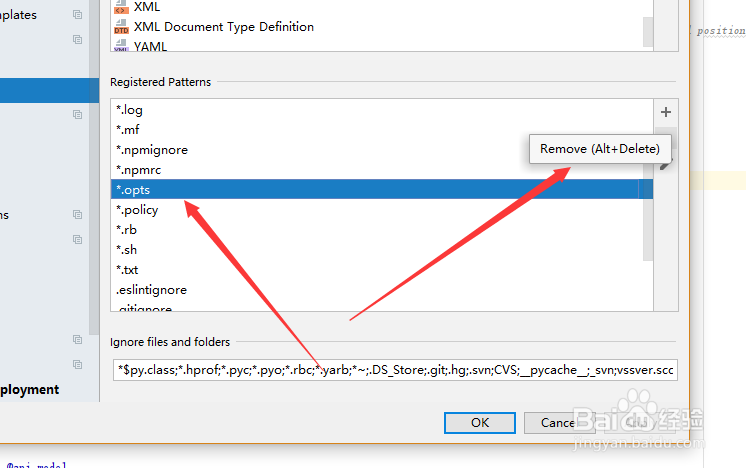Select the *.sh registered pattern

pos(127,250)
